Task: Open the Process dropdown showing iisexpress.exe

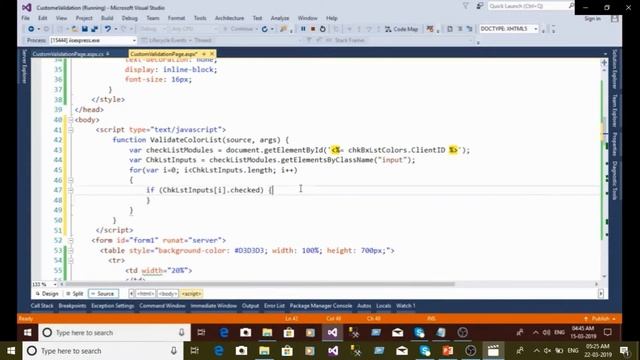Action: [x=93, y=40]
